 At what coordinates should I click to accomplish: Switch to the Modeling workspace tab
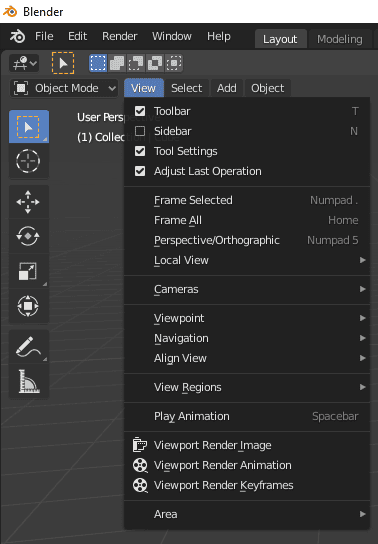click(340, 39)
